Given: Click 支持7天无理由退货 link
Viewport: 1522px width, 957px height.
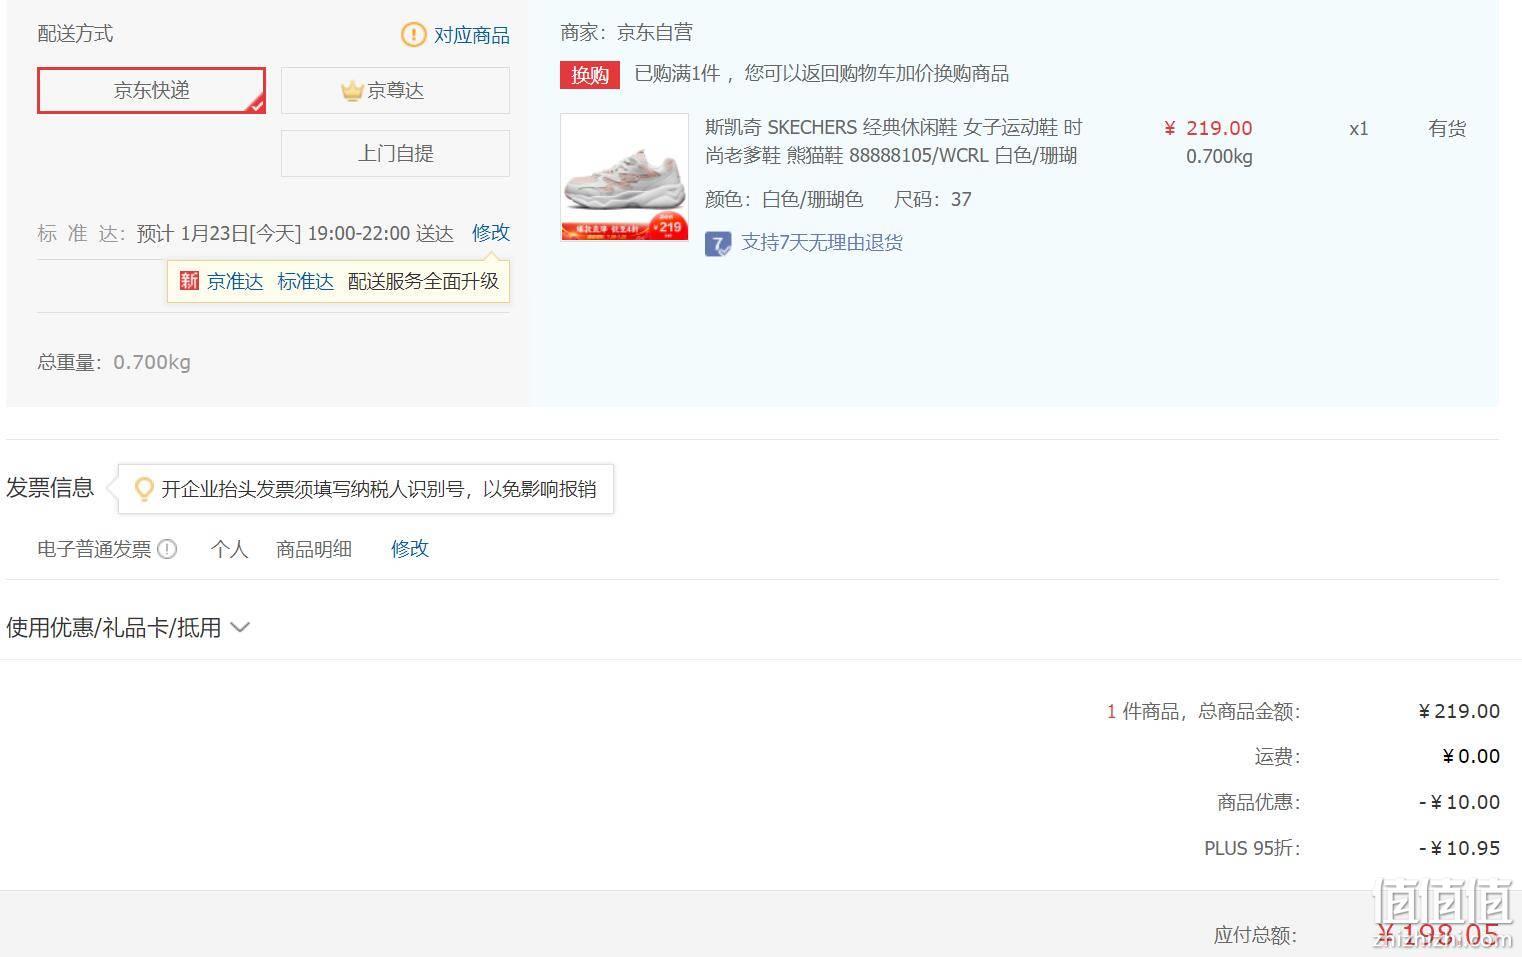Looking at the screenshot, I should tap(822, 243).
